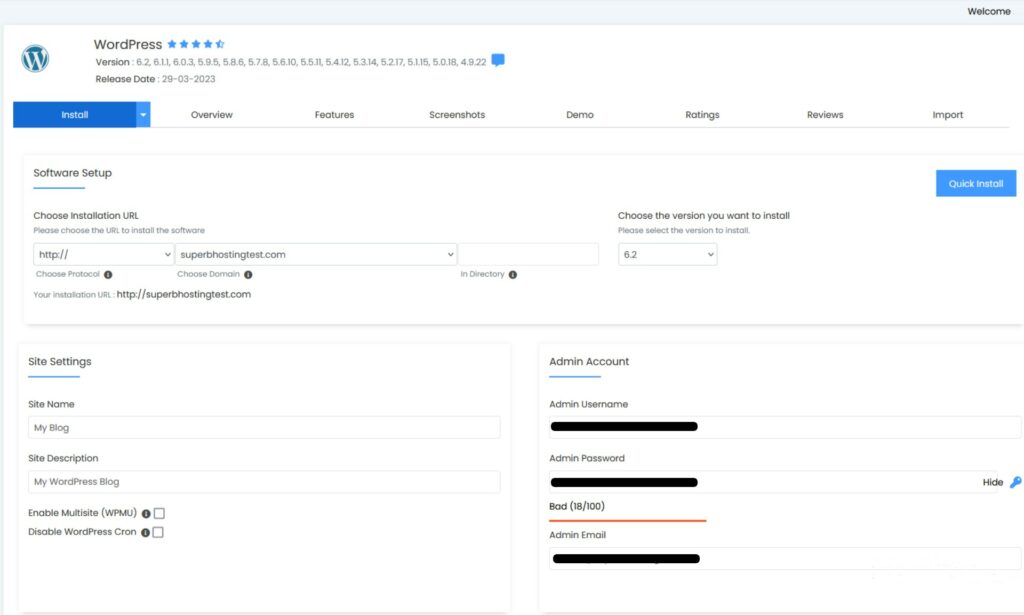This screenshot has width=1024, height=615.
Task: Select the Install tab
Action: [x=74, y=115]
